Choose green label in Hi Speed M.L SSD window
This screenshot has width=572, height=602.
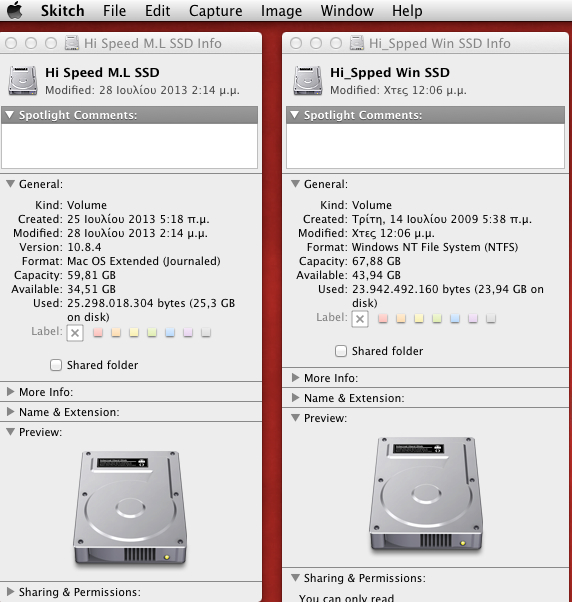coord(152,332)
